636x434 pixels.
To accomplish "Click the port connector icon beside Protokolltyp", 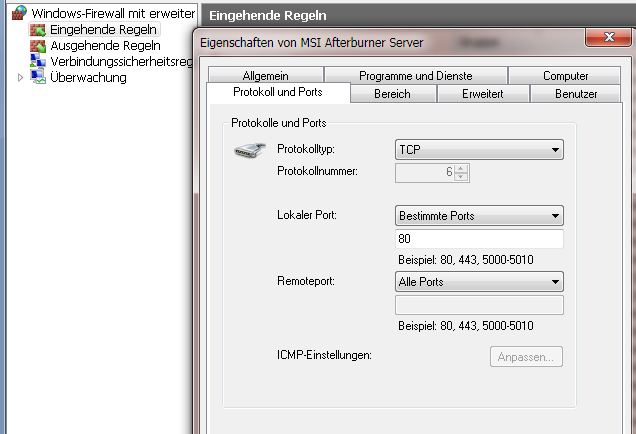I will [250, 150].
